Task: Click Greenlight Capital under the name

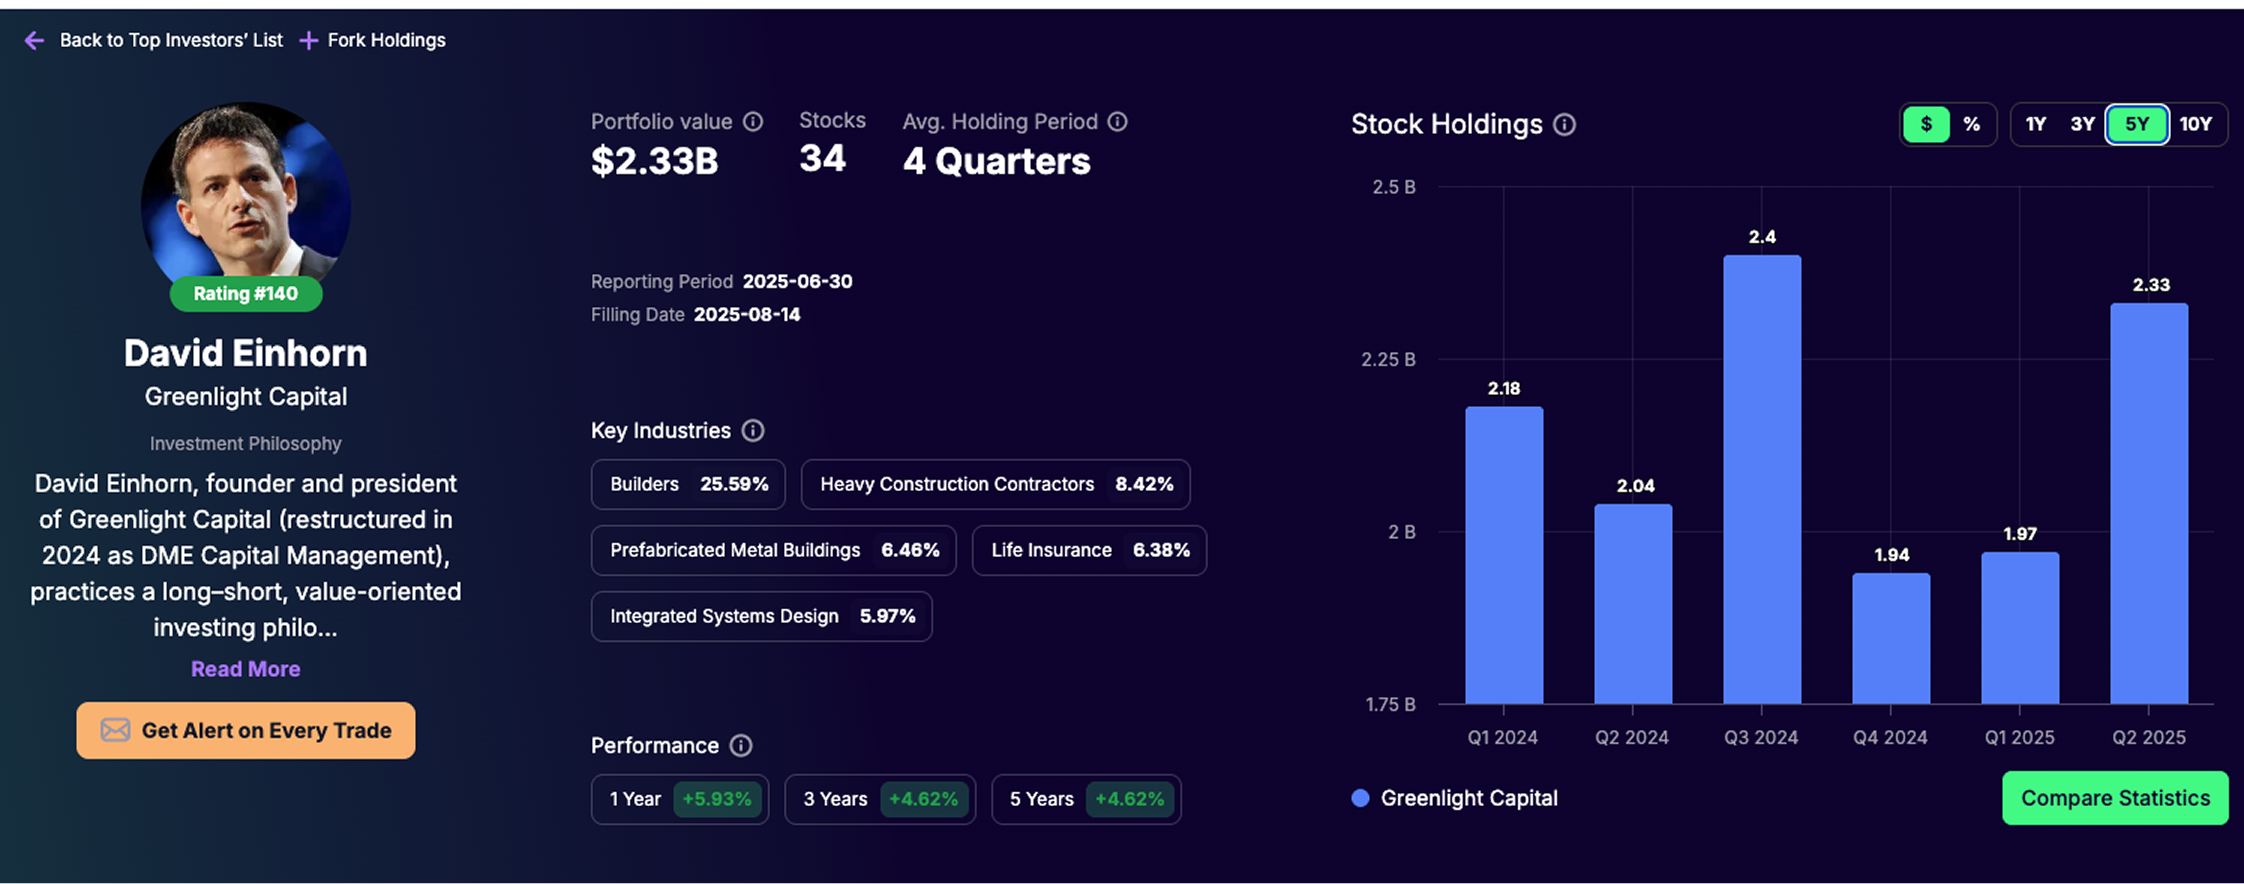Action: click(x=246, y=396)
